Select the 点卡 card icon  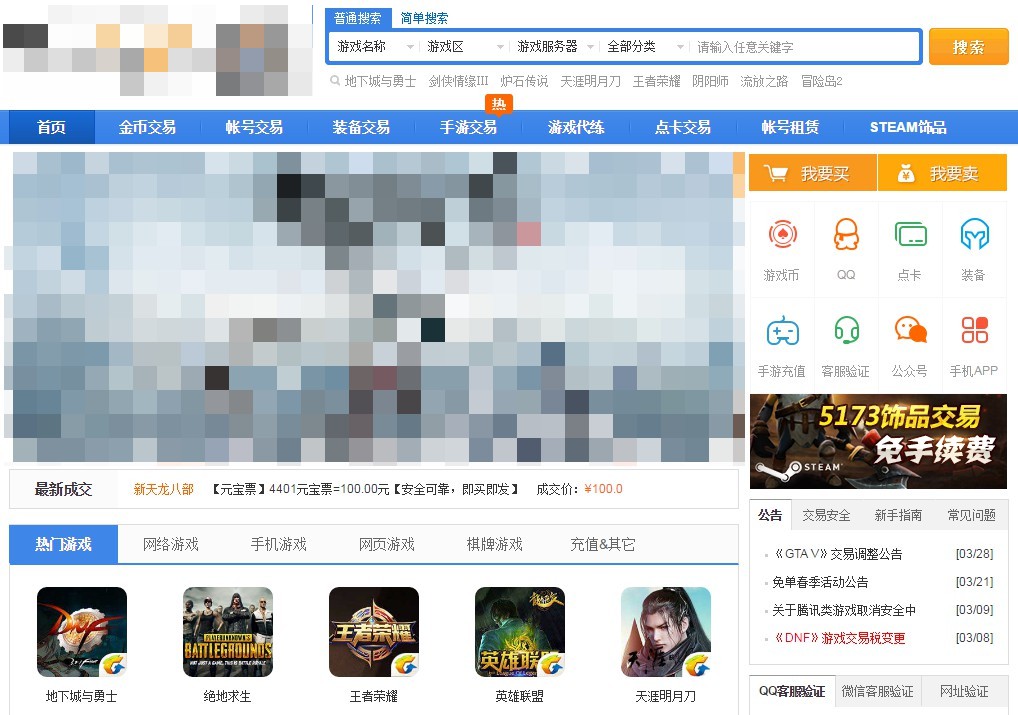909,235
